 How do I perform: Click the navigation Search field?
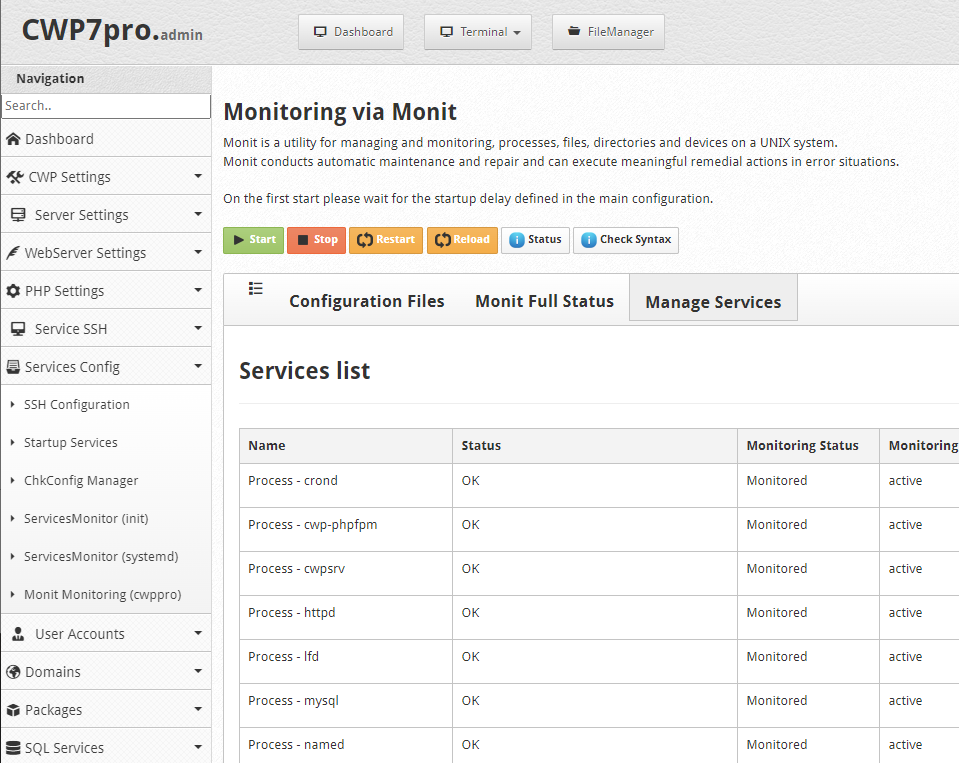coord(105,106)
